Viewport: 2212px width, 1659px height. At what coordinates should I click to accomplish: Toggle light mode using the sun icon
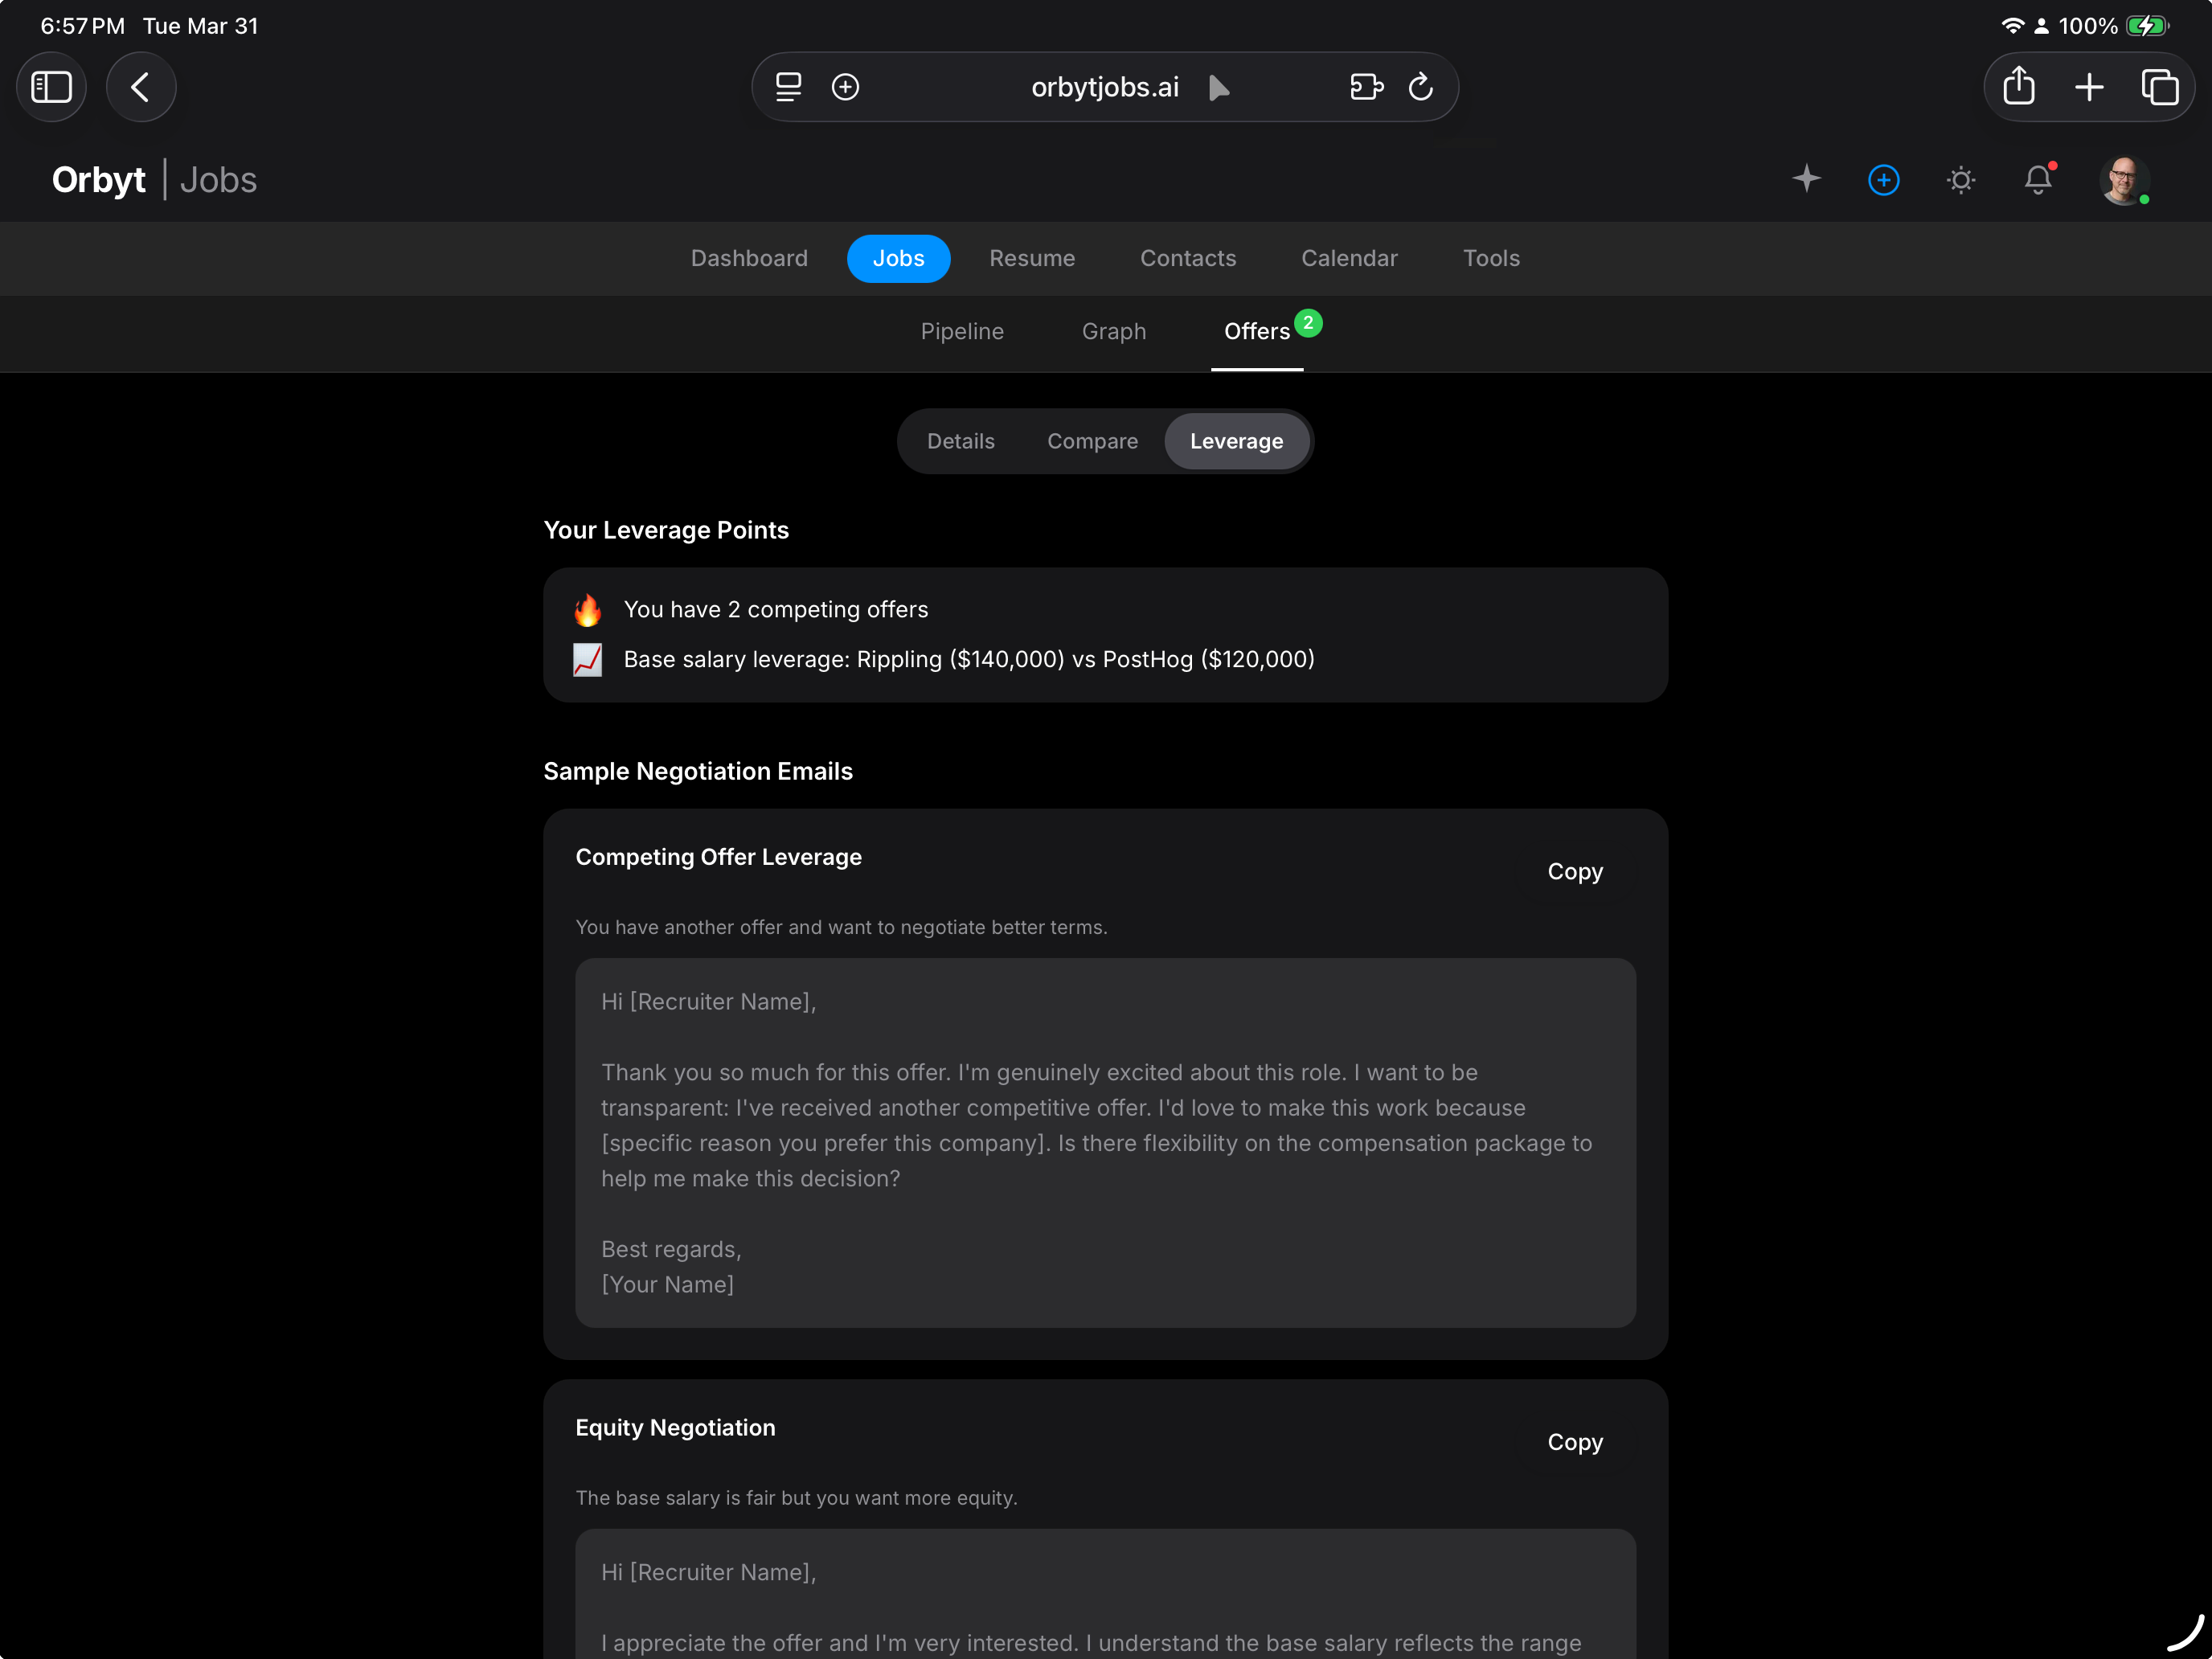click(1961, 180)
